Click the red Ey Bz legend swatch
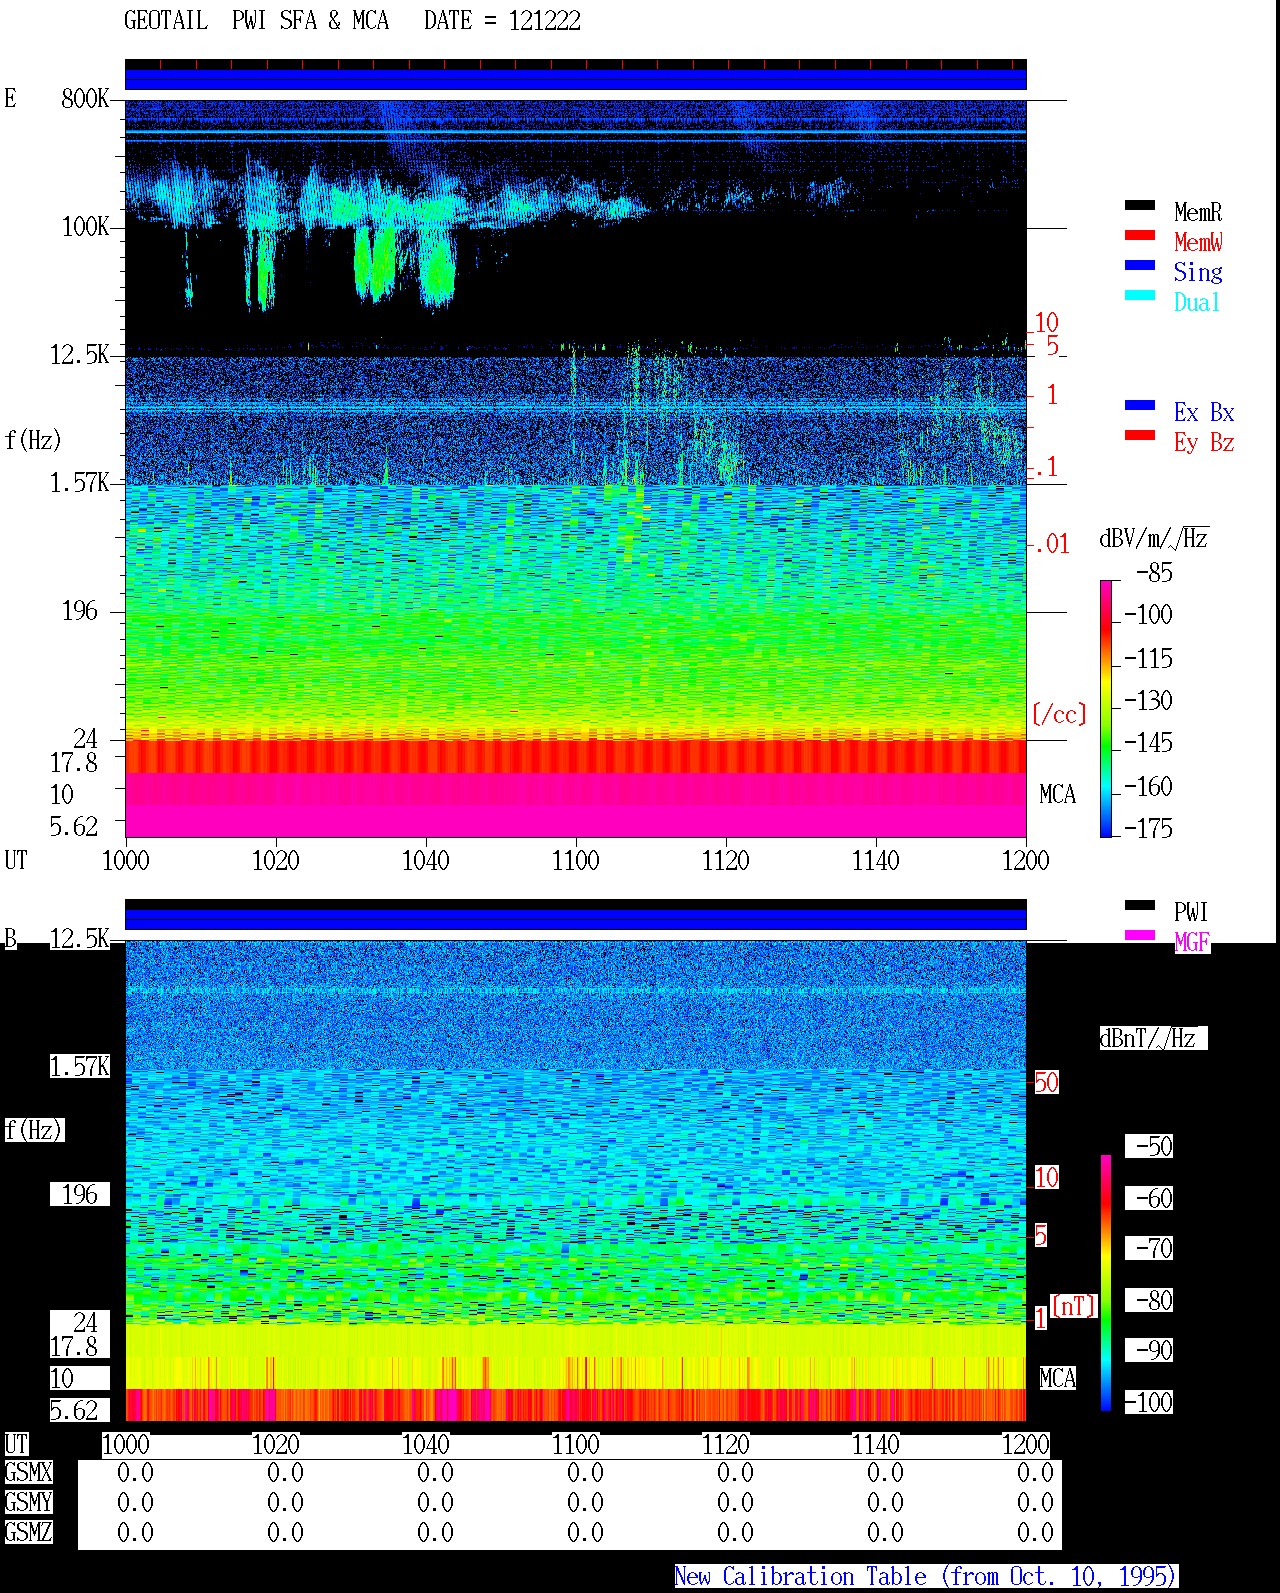Image resolution: width=1280 pixels, height=1593 pixels. [x=1139, y=435]
